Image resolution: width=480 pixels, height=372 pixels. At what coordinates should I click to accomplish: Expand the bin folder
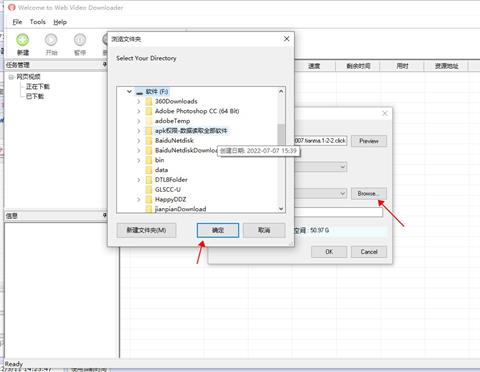tap(139, 160)
